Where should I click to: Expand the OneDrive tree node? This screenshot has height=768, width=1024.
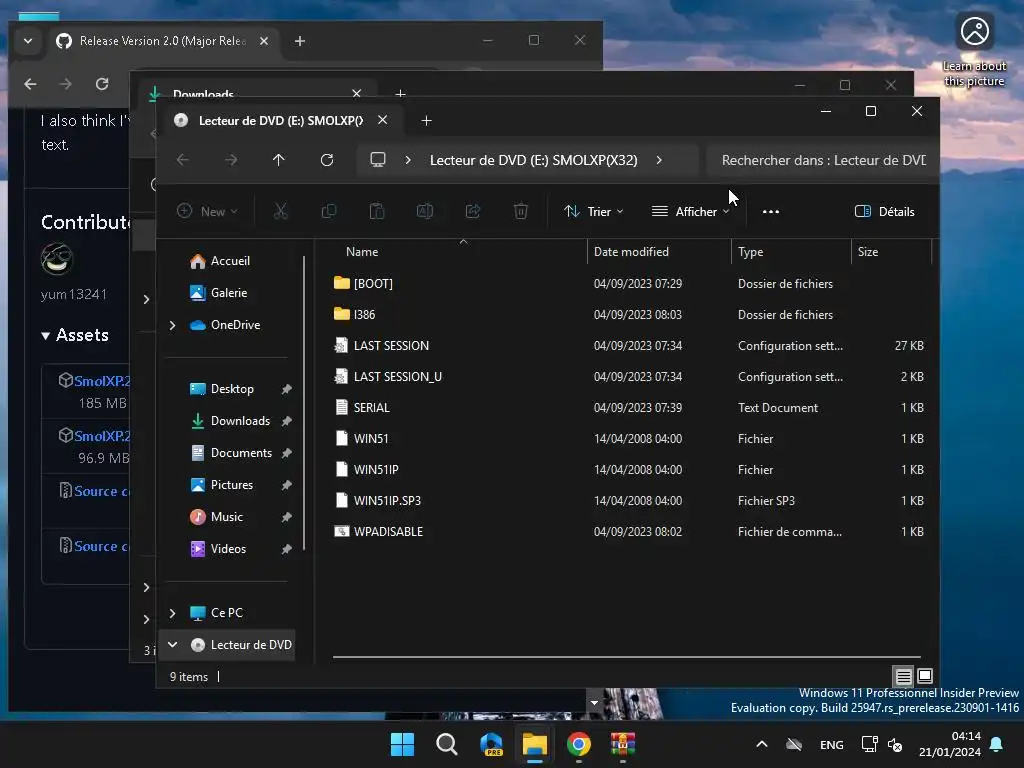[172, 325]
